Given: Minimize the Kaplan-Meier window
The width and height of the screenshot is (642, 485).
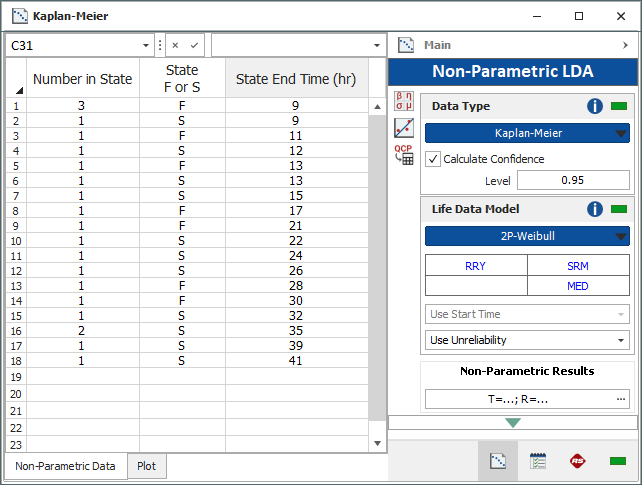Looking at the screenshot, I should 537,16.
